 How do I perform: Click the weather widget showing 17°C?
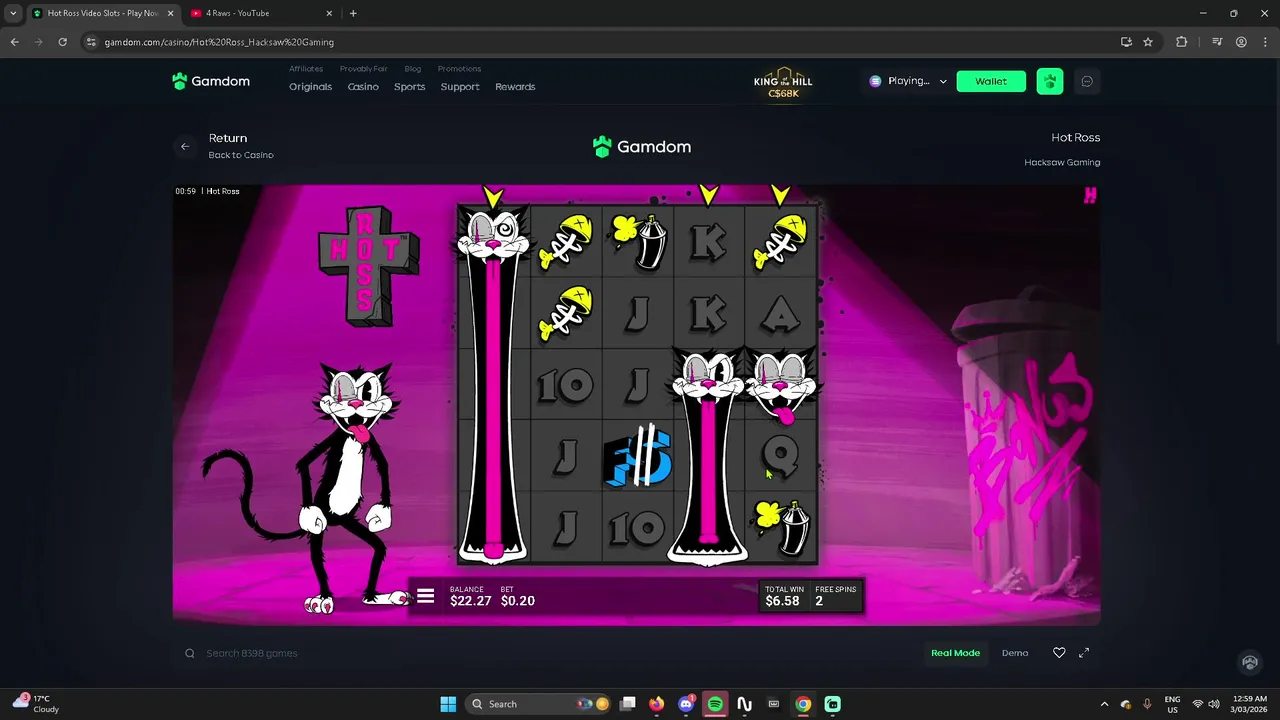pos(36,704)
